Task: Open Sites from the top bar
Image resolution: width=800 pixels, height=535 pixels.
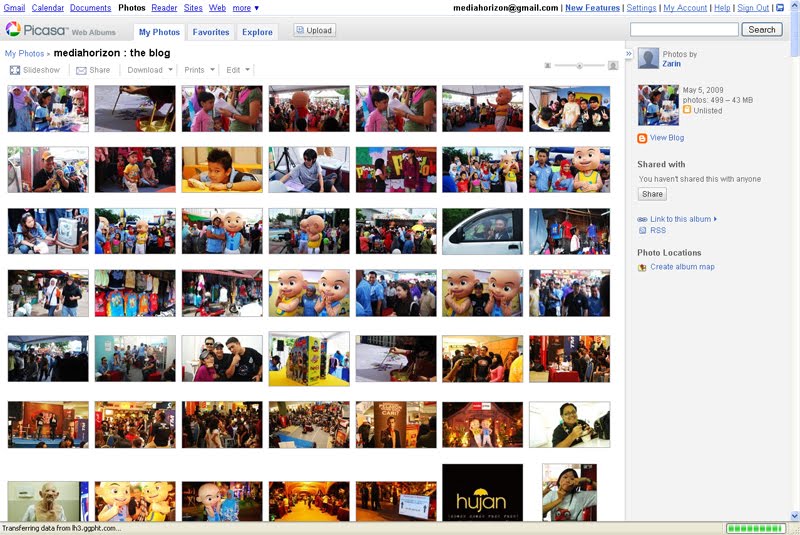Action: click(193, 8)
